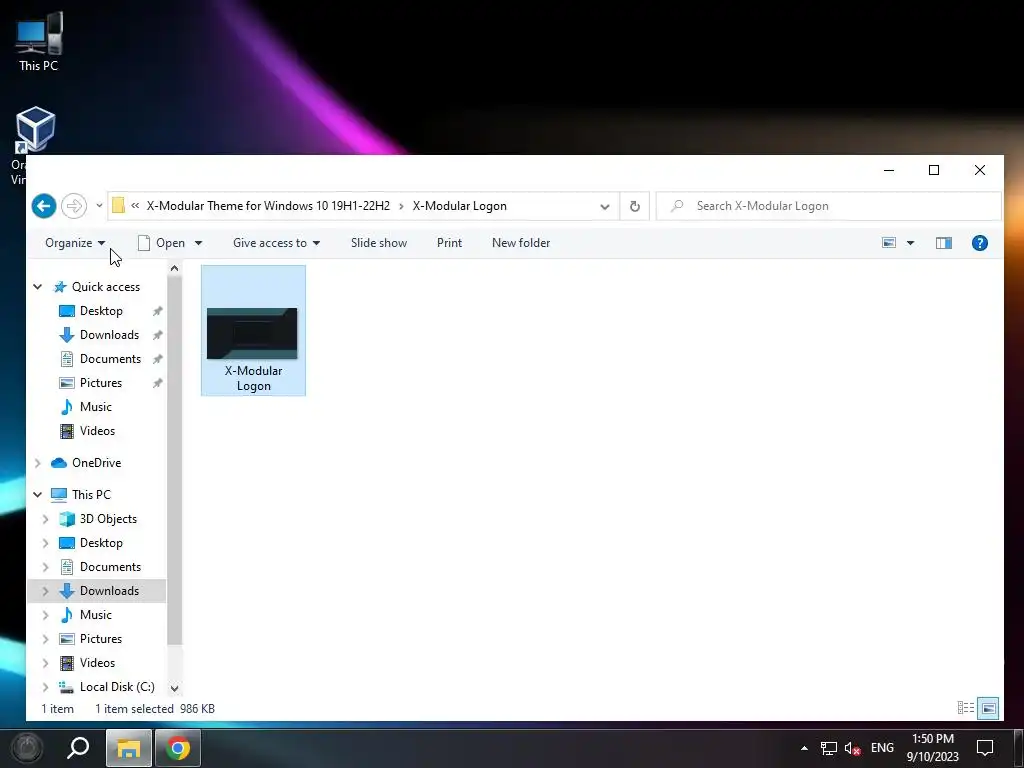Screen dimensions: 1024x768
Task: Click navigation pane scrollbar down arrow
Action: click(x=174, y=688)
